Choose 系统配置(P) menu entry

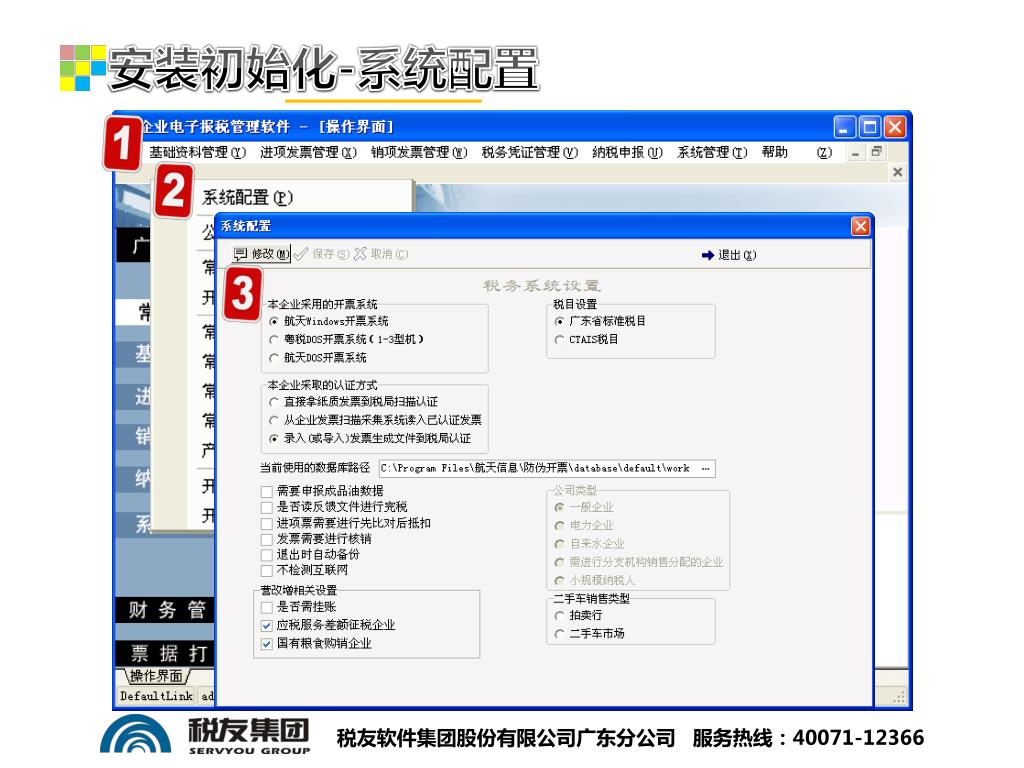click(248, 197)
